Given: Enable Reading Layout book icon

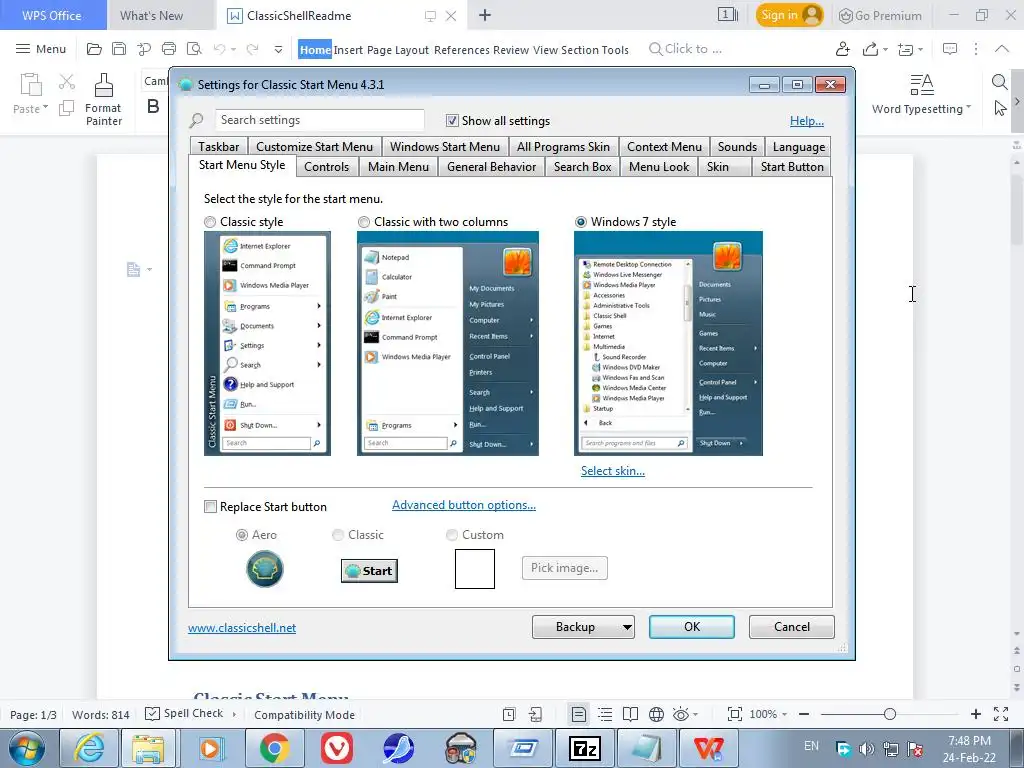Looking at the screenshot, I should [x=630, y=714].
